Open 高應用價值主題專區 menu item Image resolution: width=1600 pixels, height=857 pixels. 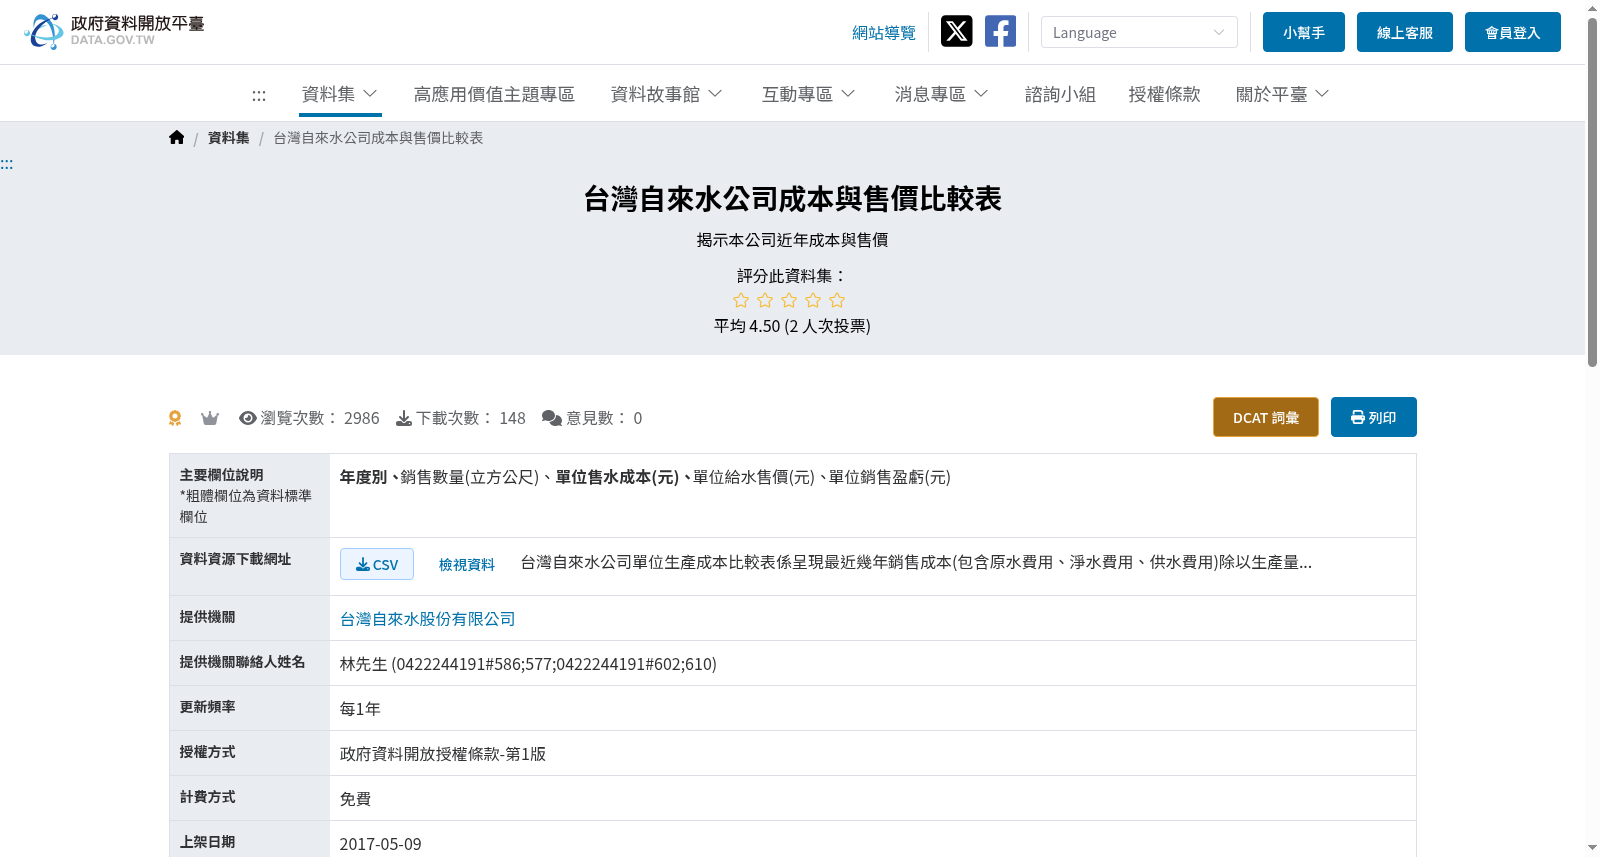click(494, 94)
